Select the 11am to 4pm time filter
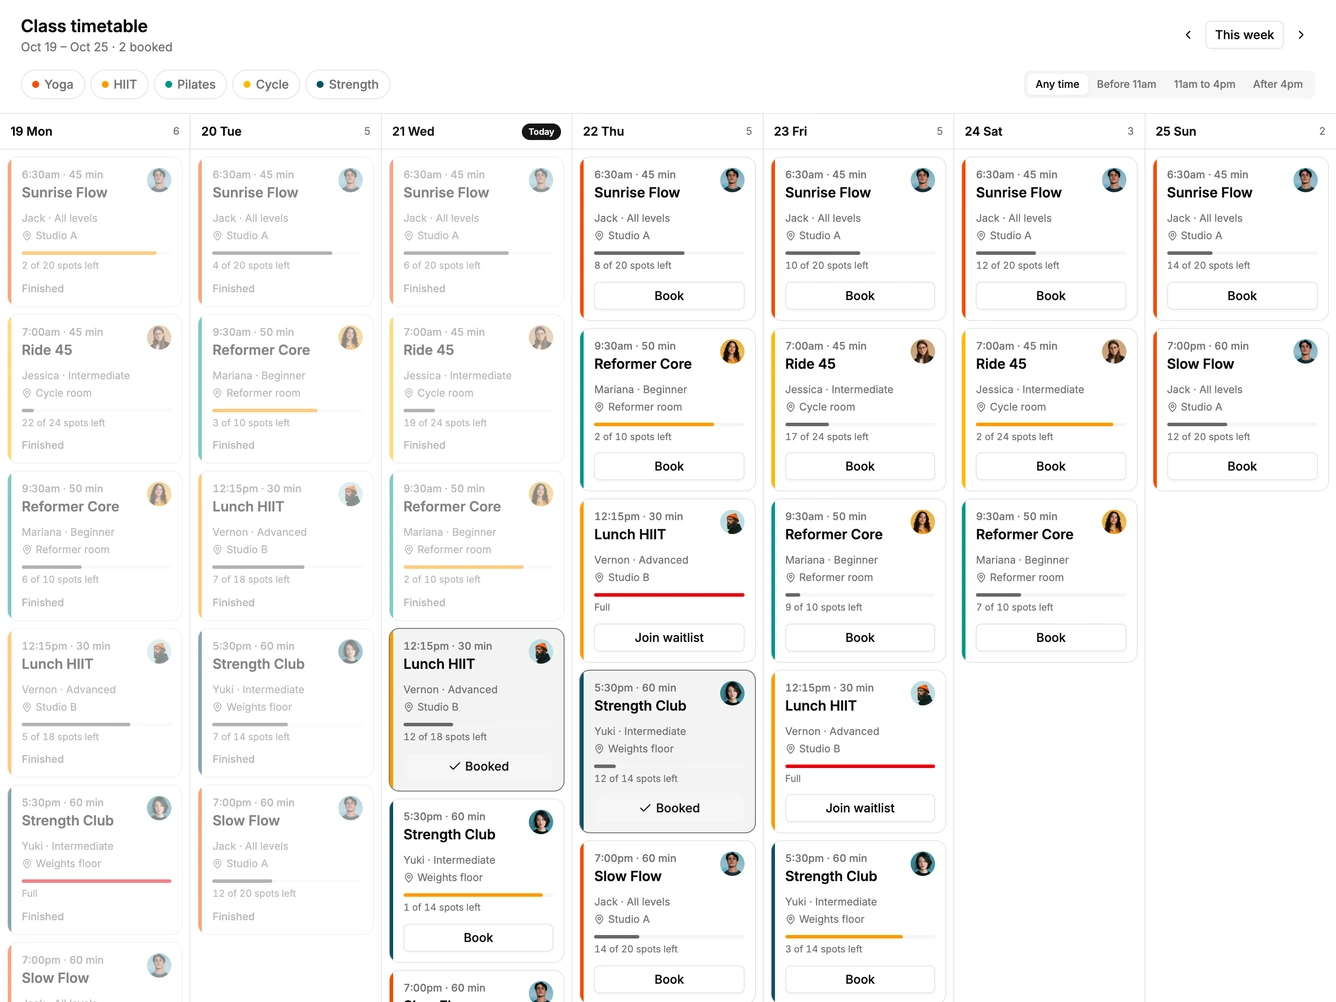 1204,84
